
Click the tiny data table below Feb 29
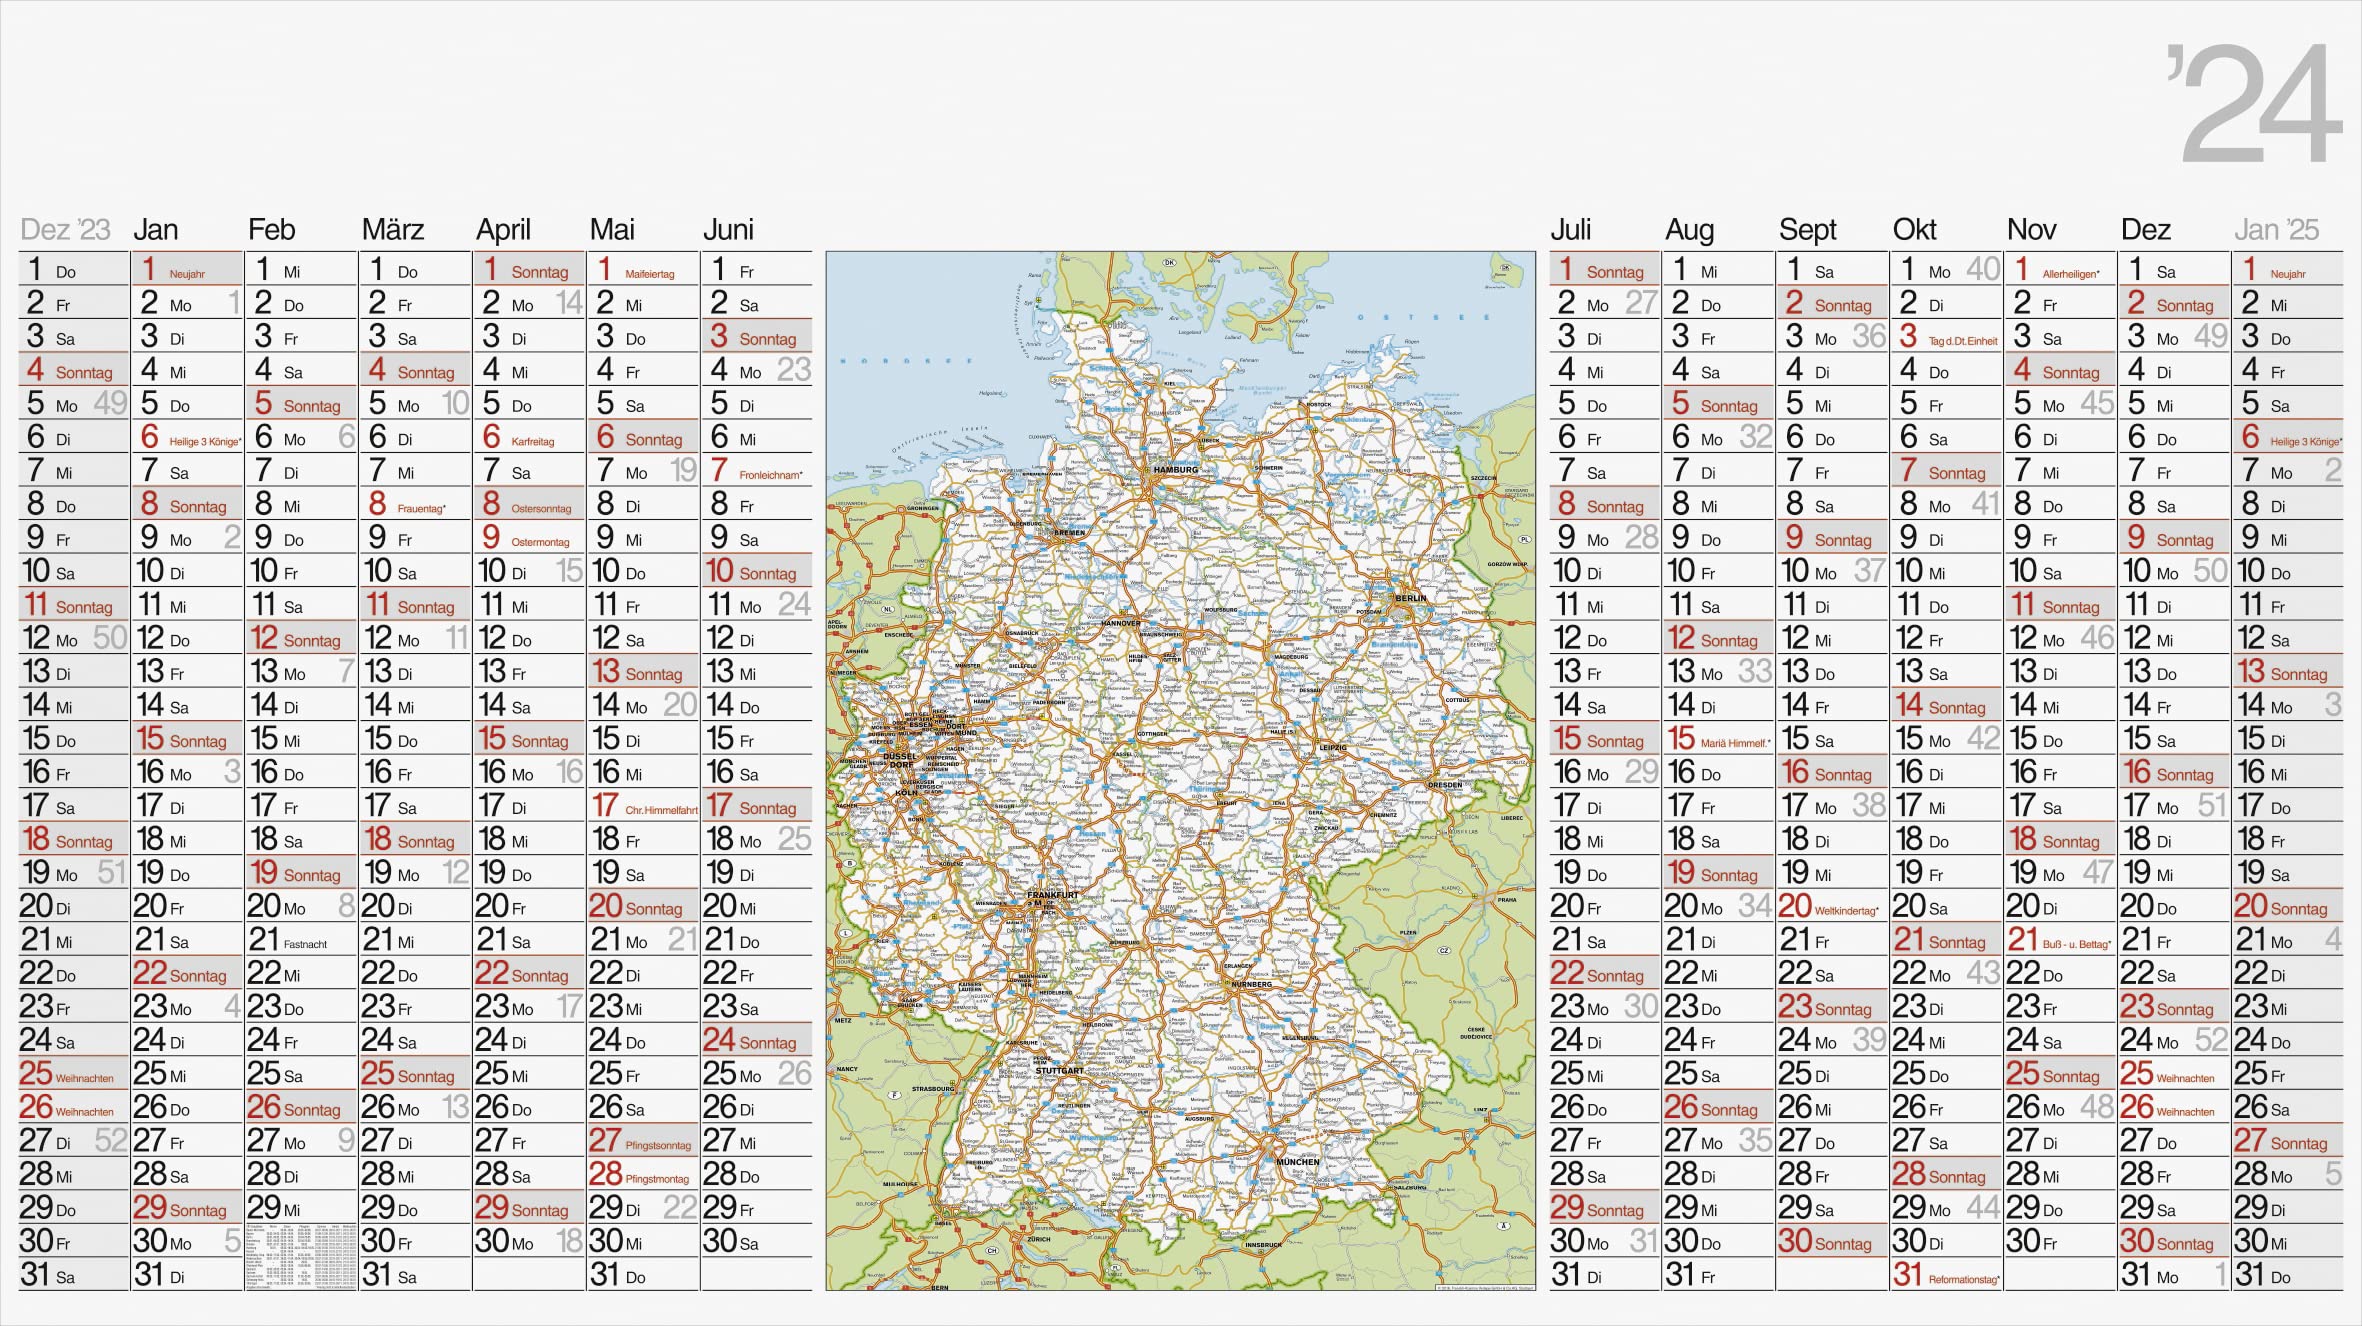[x=301, y=1256]
